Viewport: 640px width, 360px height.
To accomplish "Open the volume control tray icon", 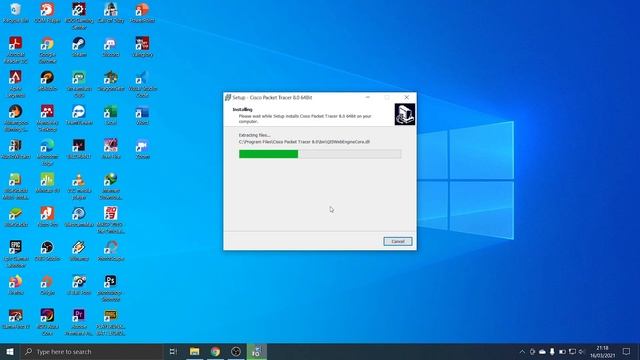I will click(581, 351).
